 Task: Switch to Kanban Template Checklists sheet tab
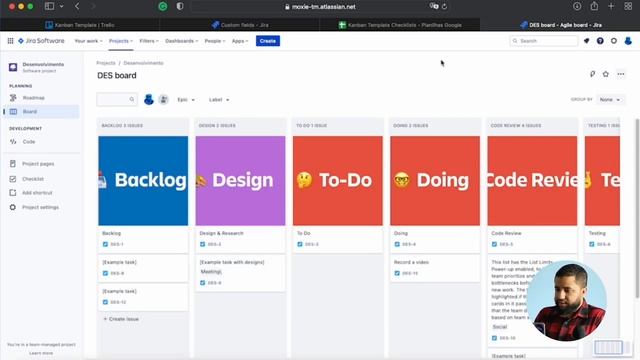point(400,25)
